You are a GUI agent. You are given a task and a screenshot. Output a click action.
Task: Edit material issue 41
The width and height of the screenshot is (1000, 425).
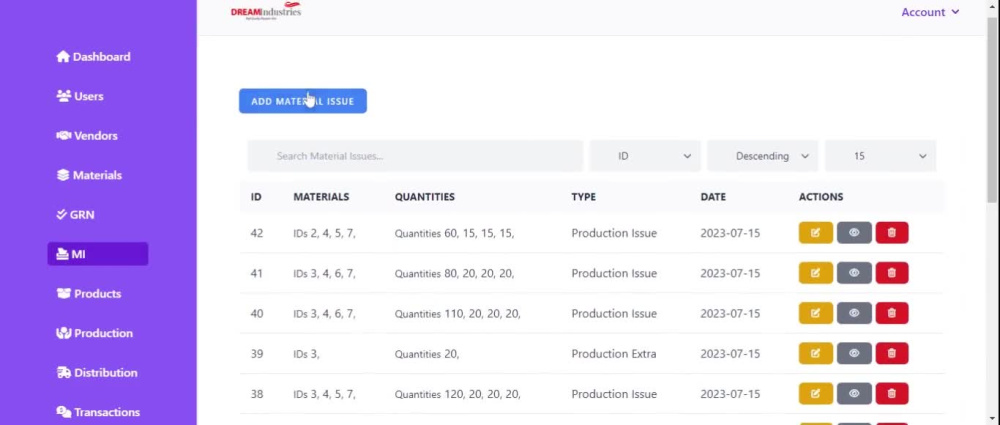(x=816, y=273)
